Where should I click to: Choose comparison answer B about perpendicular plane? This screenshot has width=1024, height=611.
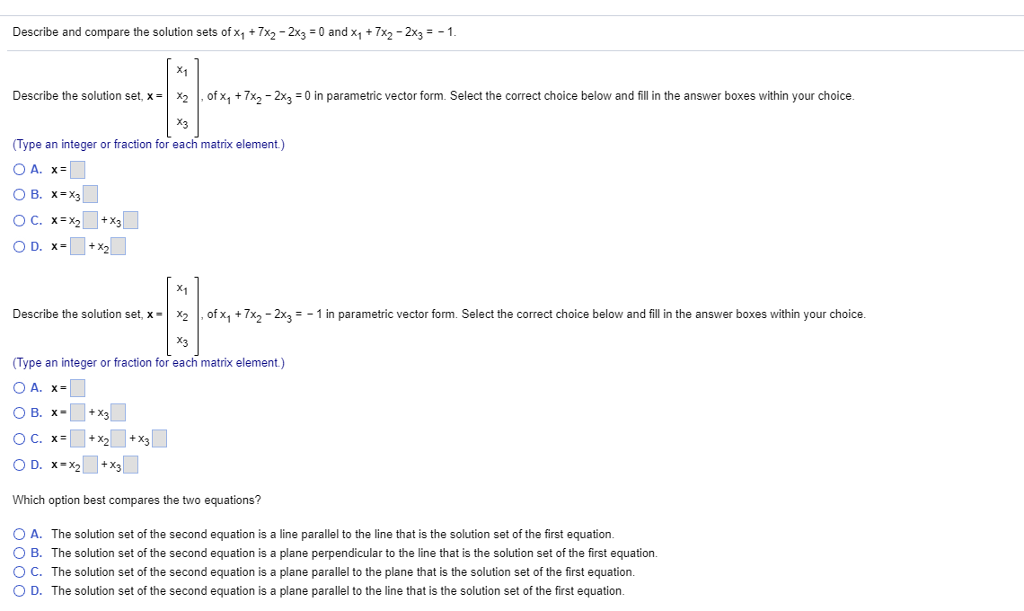[x=19, y=553]
